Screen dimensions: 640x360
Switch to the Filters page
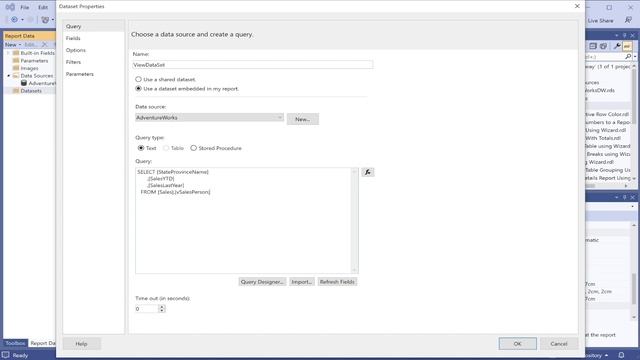click(93, 62)
